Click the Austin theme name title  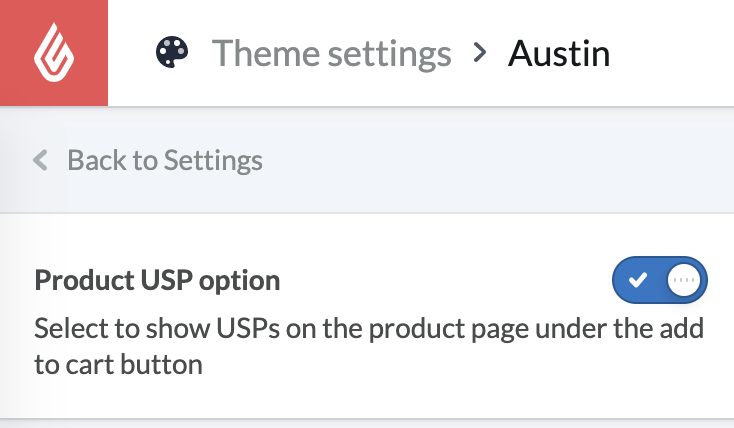tap(559, 52)
